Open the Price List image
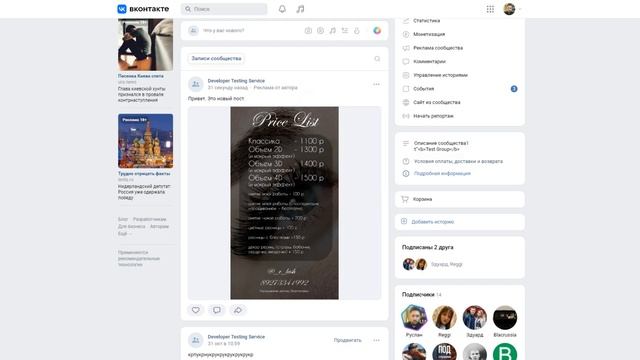 click(x=284, y=203)
